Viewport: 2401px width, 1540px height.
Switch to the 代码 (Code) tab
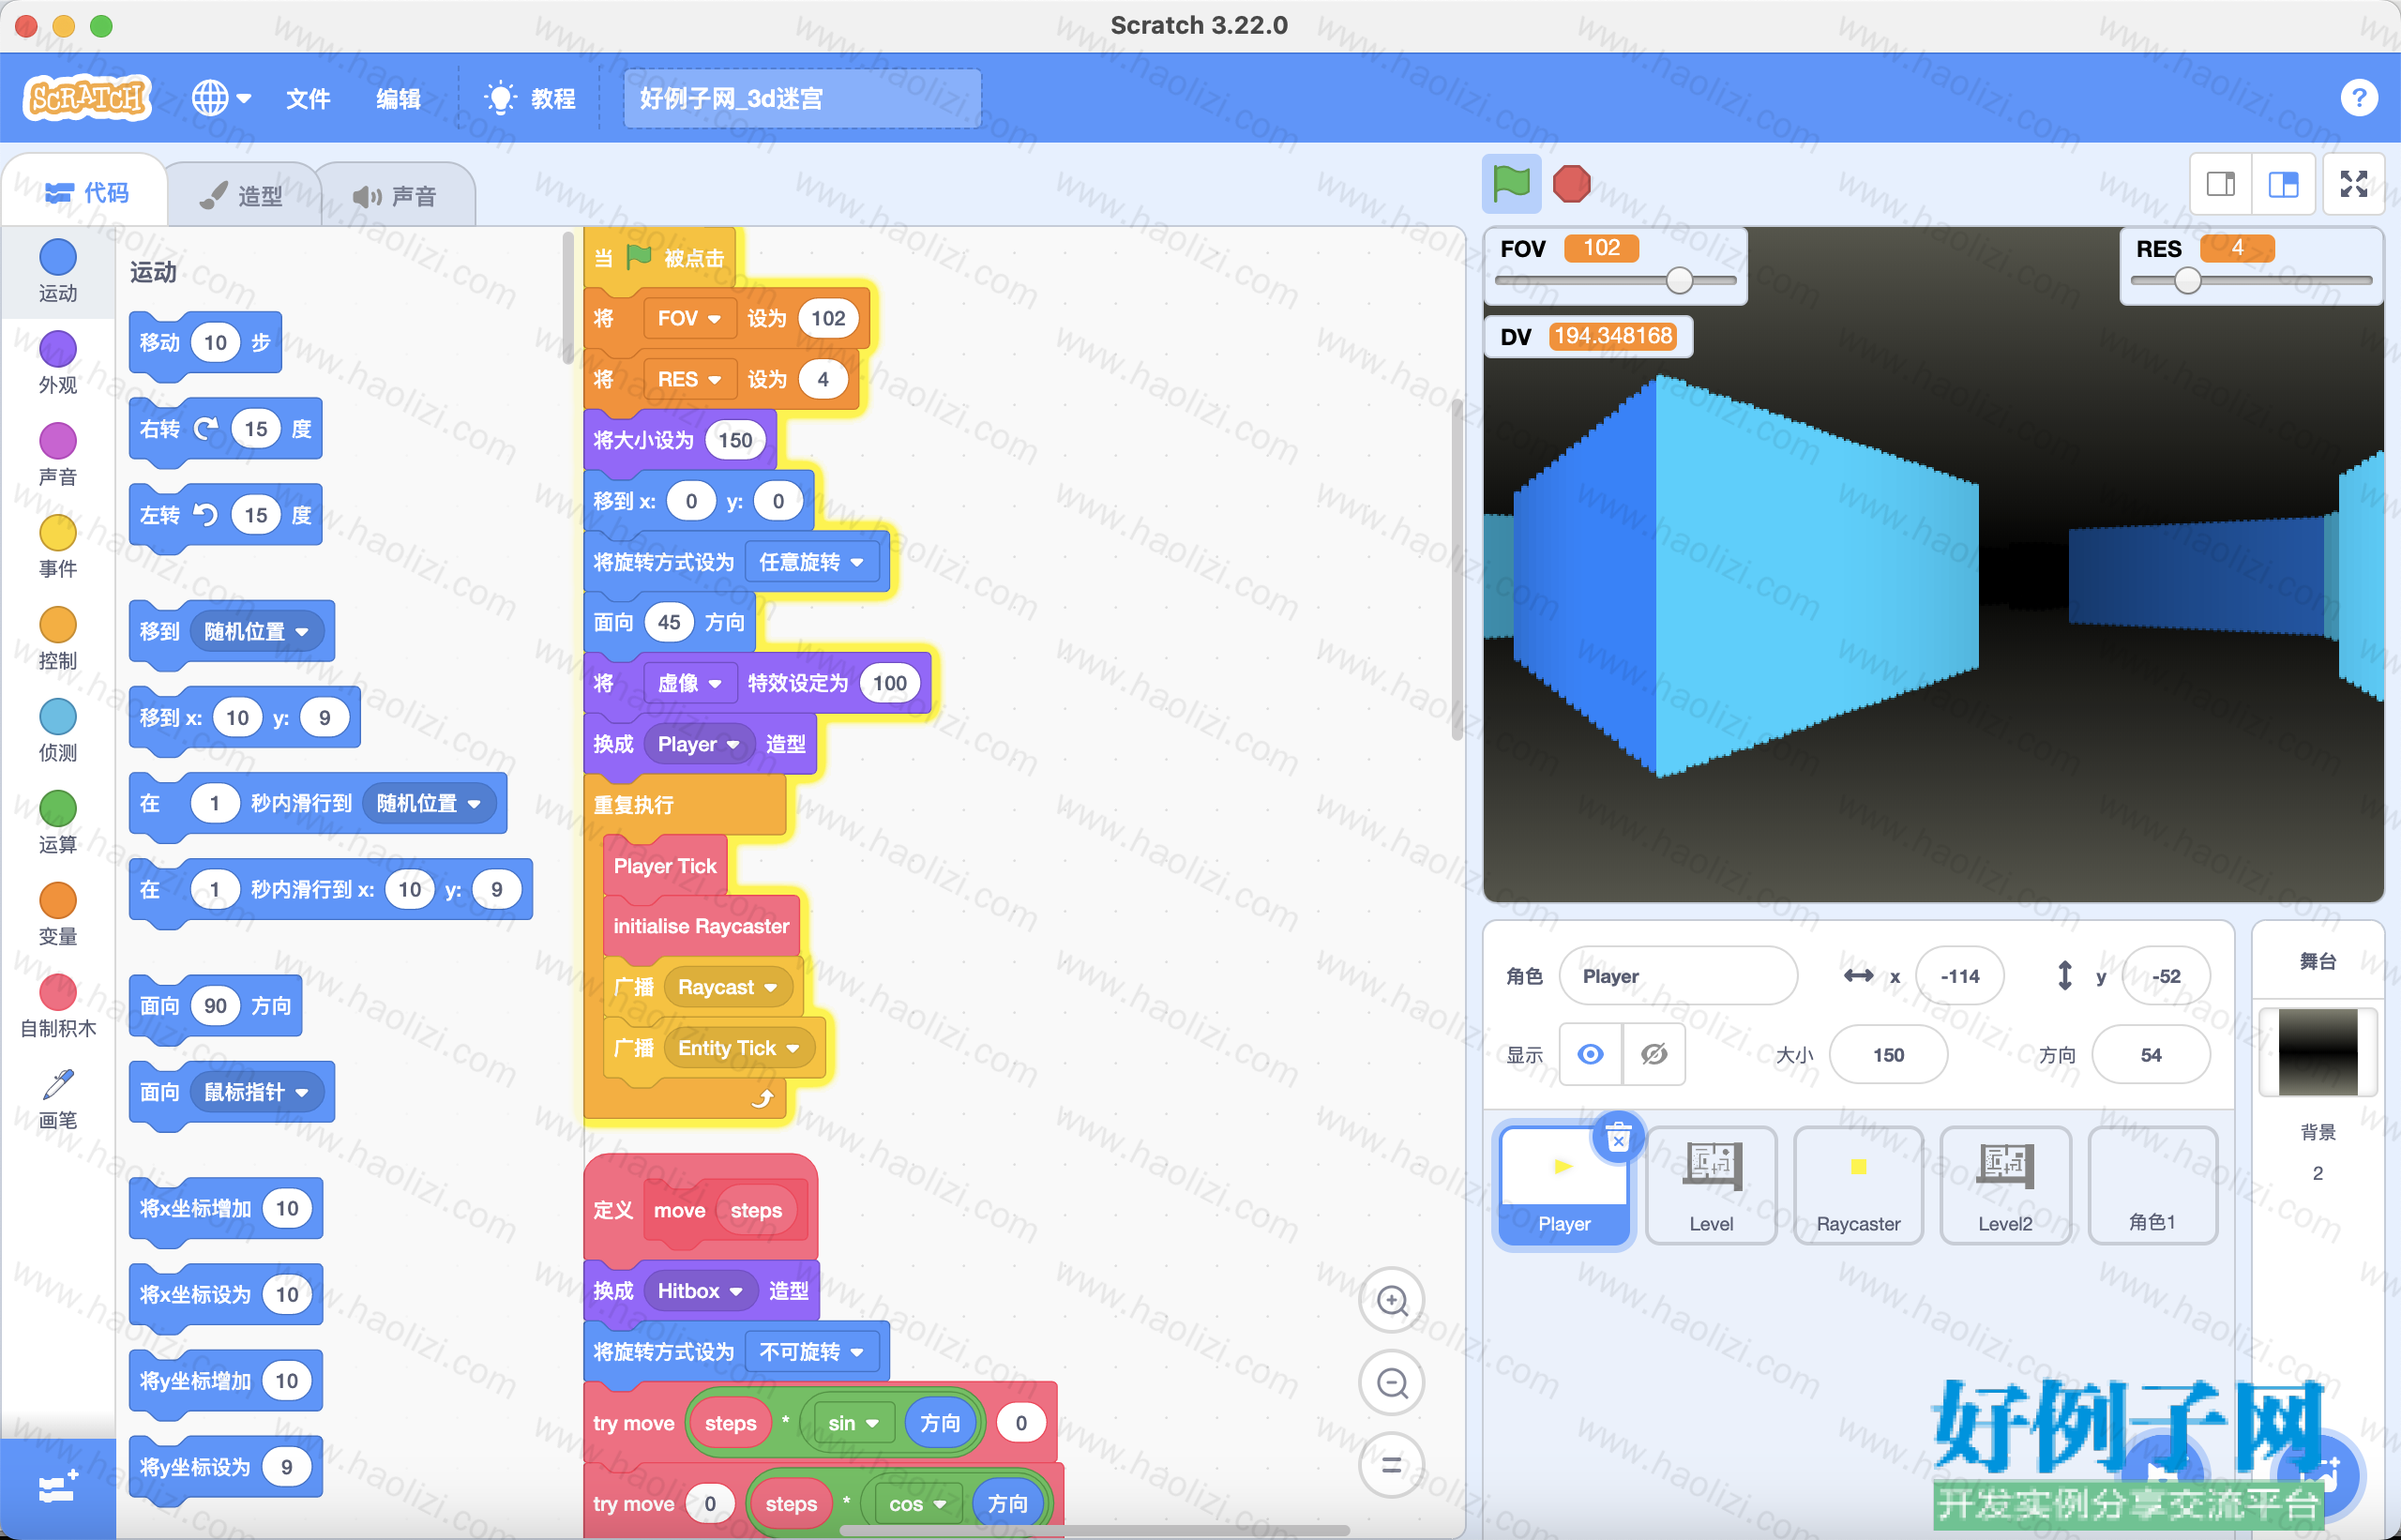point(87,192)
